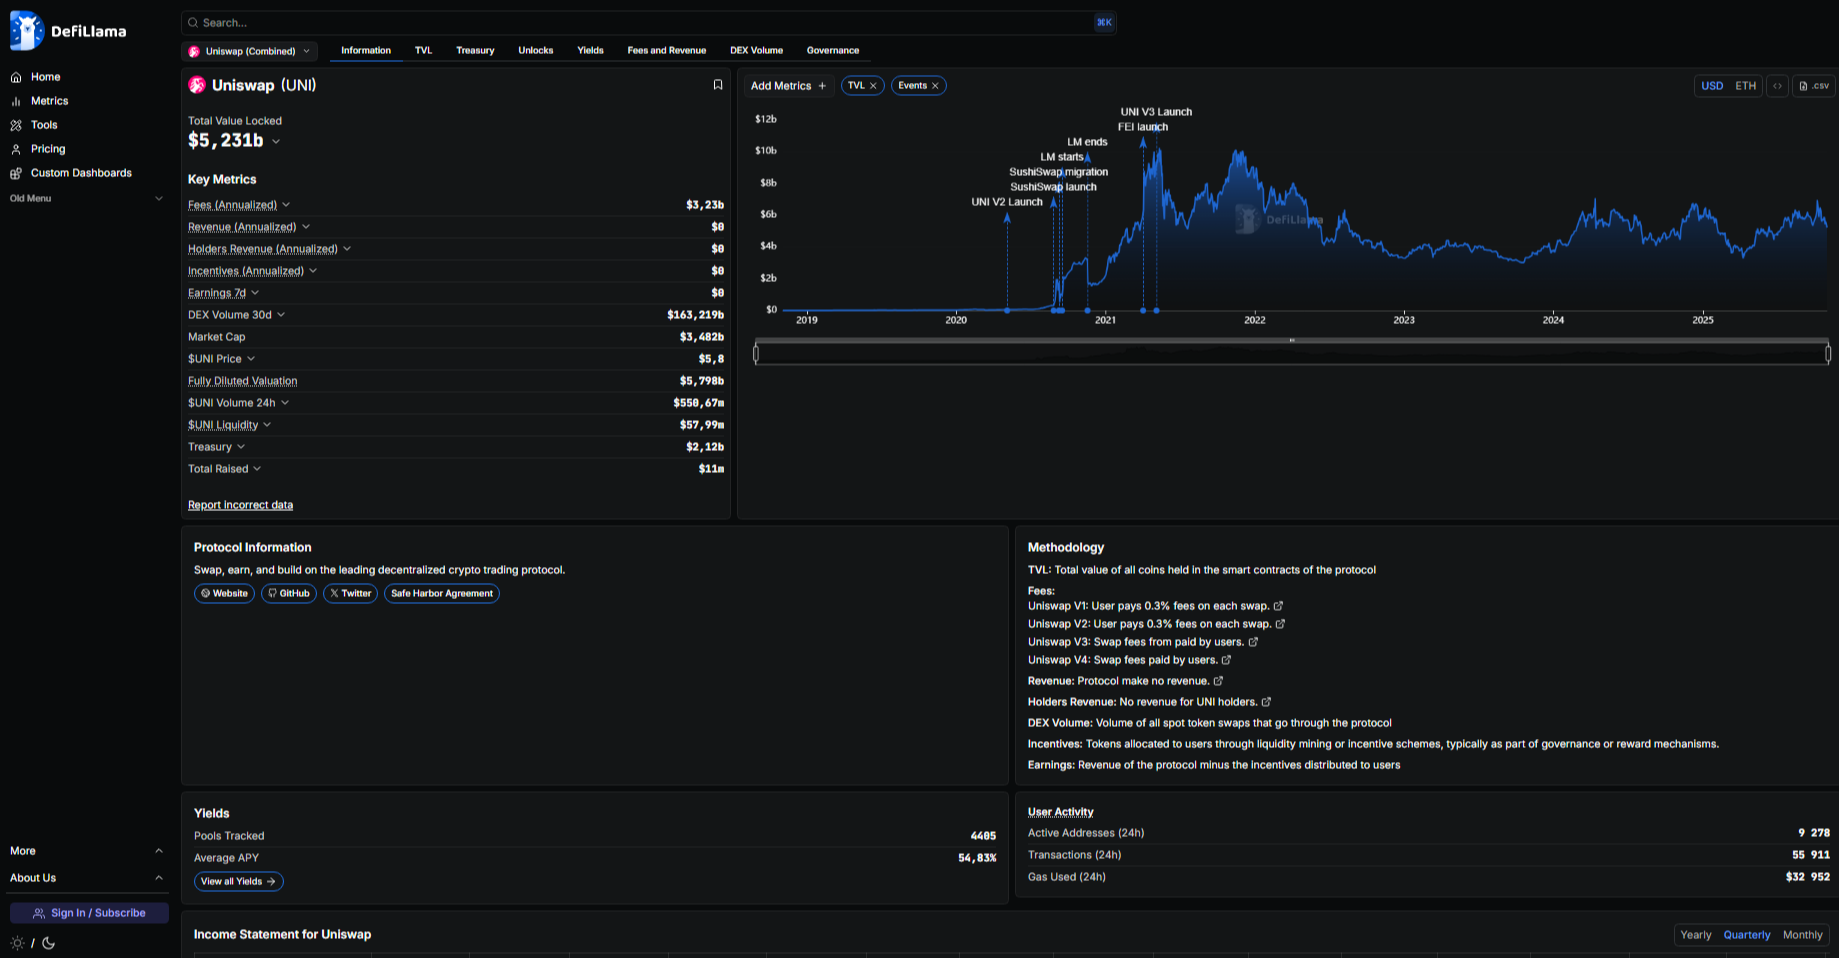Switch to the light mode sun icon
The width and height of the screenshot is (1839, 958).
17,943
